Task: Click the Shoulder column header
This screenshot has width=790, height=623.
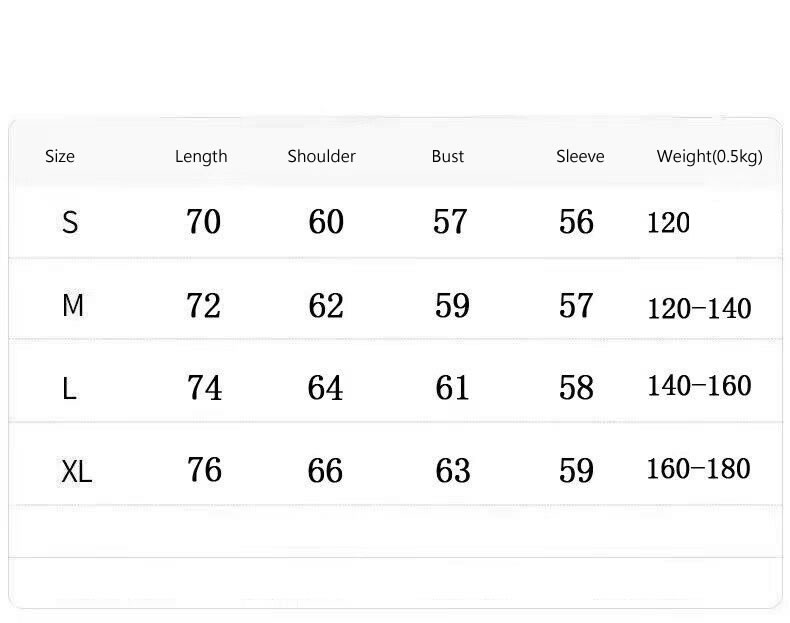Action: (x=321, y=156)
